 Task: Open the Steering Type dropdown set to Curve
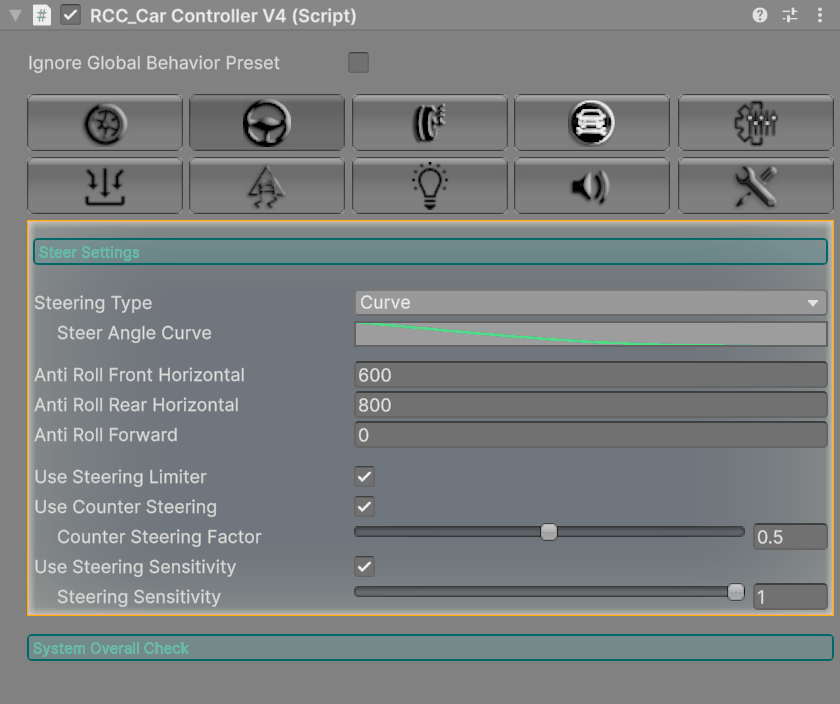click(591, 303)
